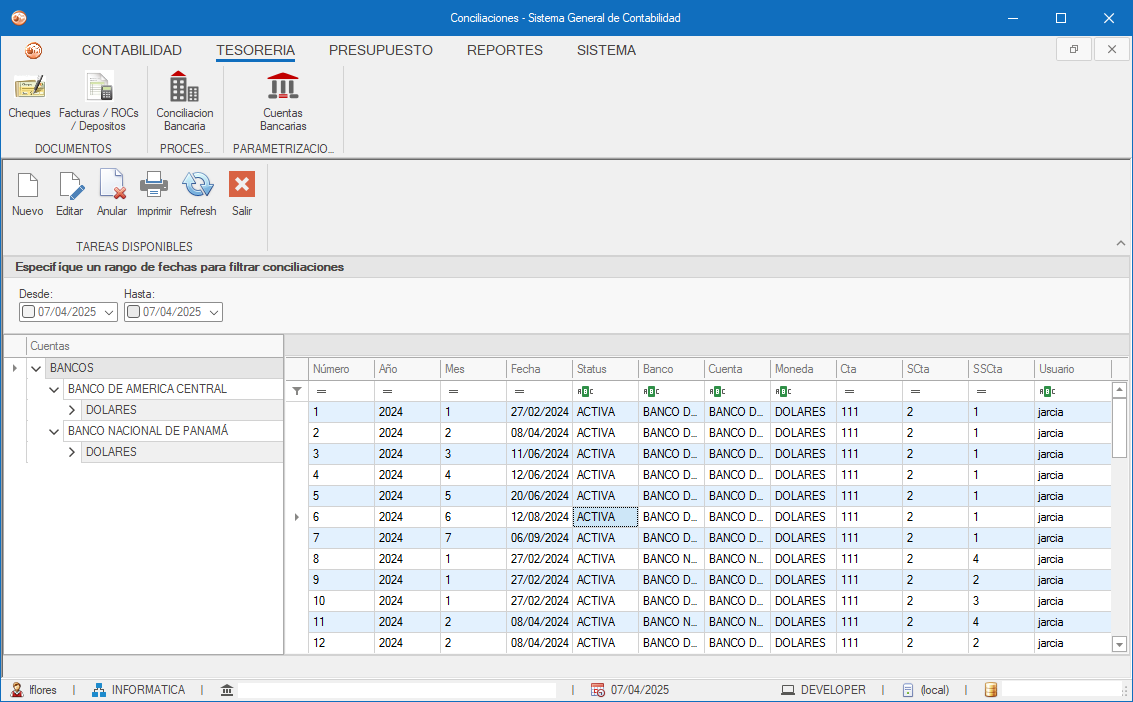Click the Cuenta column text filter icon

coord(717,391)
